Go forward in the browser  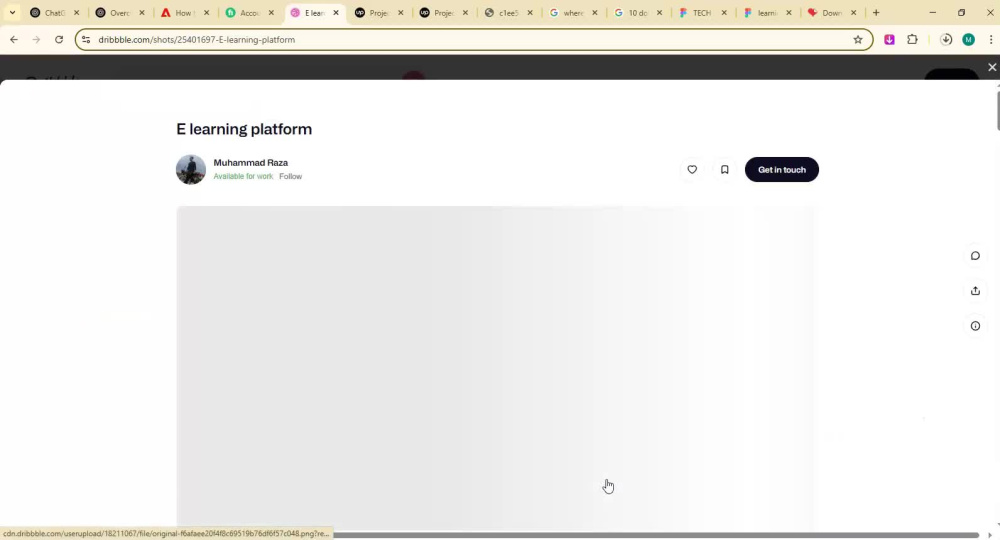36,40
